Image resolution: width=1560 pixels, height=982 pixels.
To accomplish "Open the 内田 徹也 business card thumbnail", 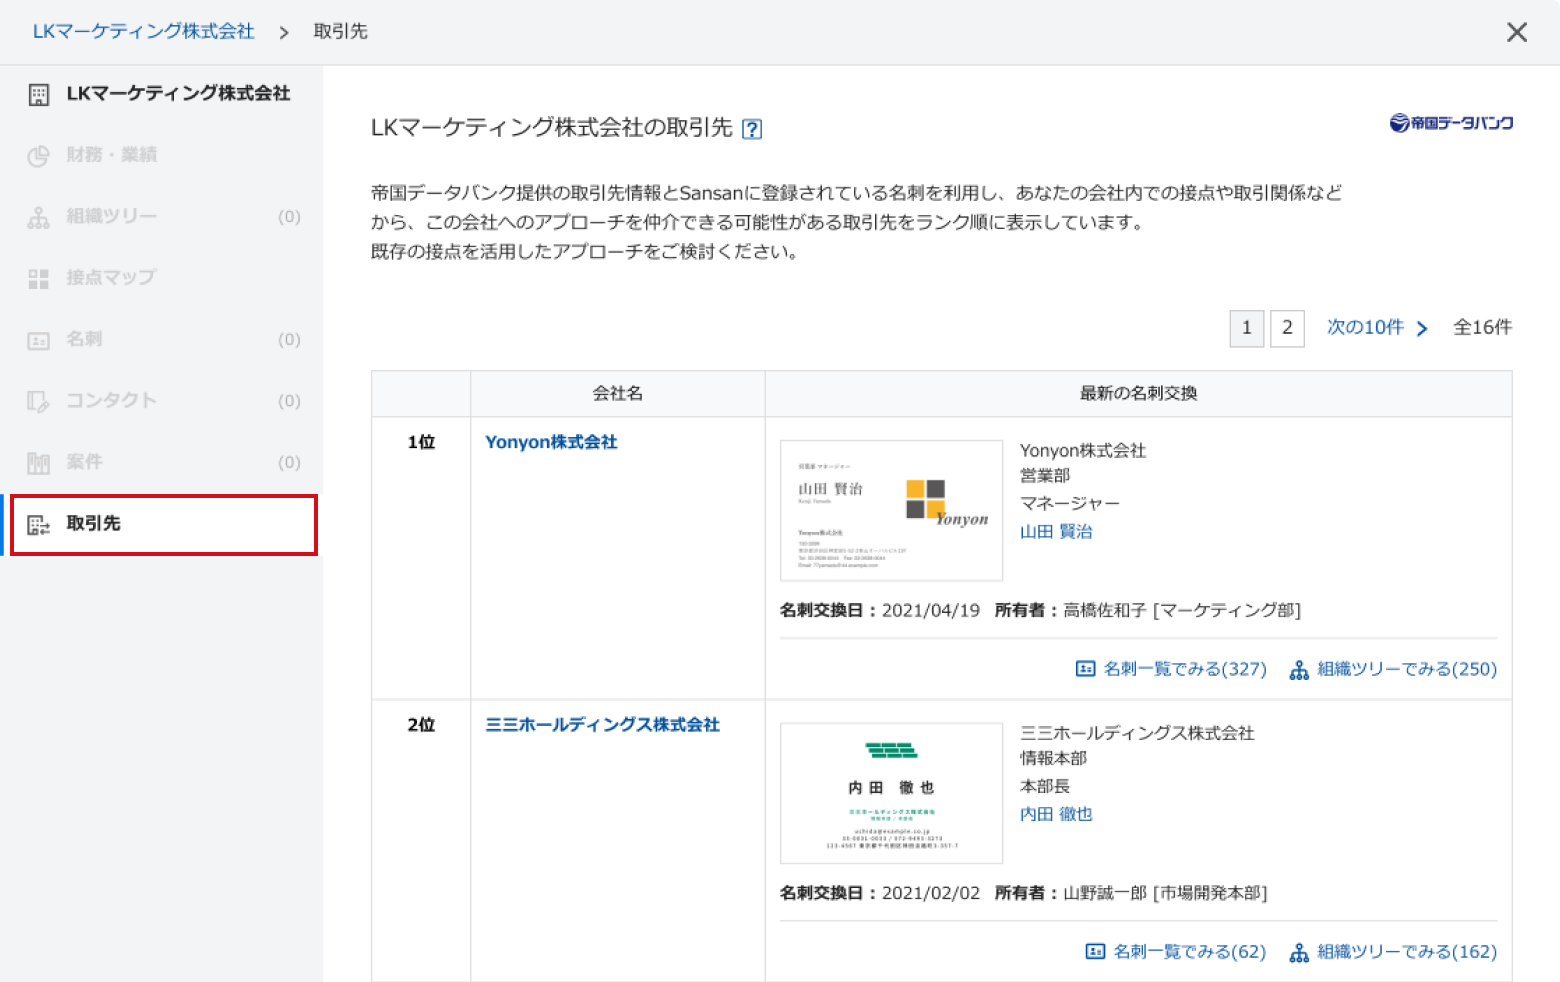I will click(891, 793).
